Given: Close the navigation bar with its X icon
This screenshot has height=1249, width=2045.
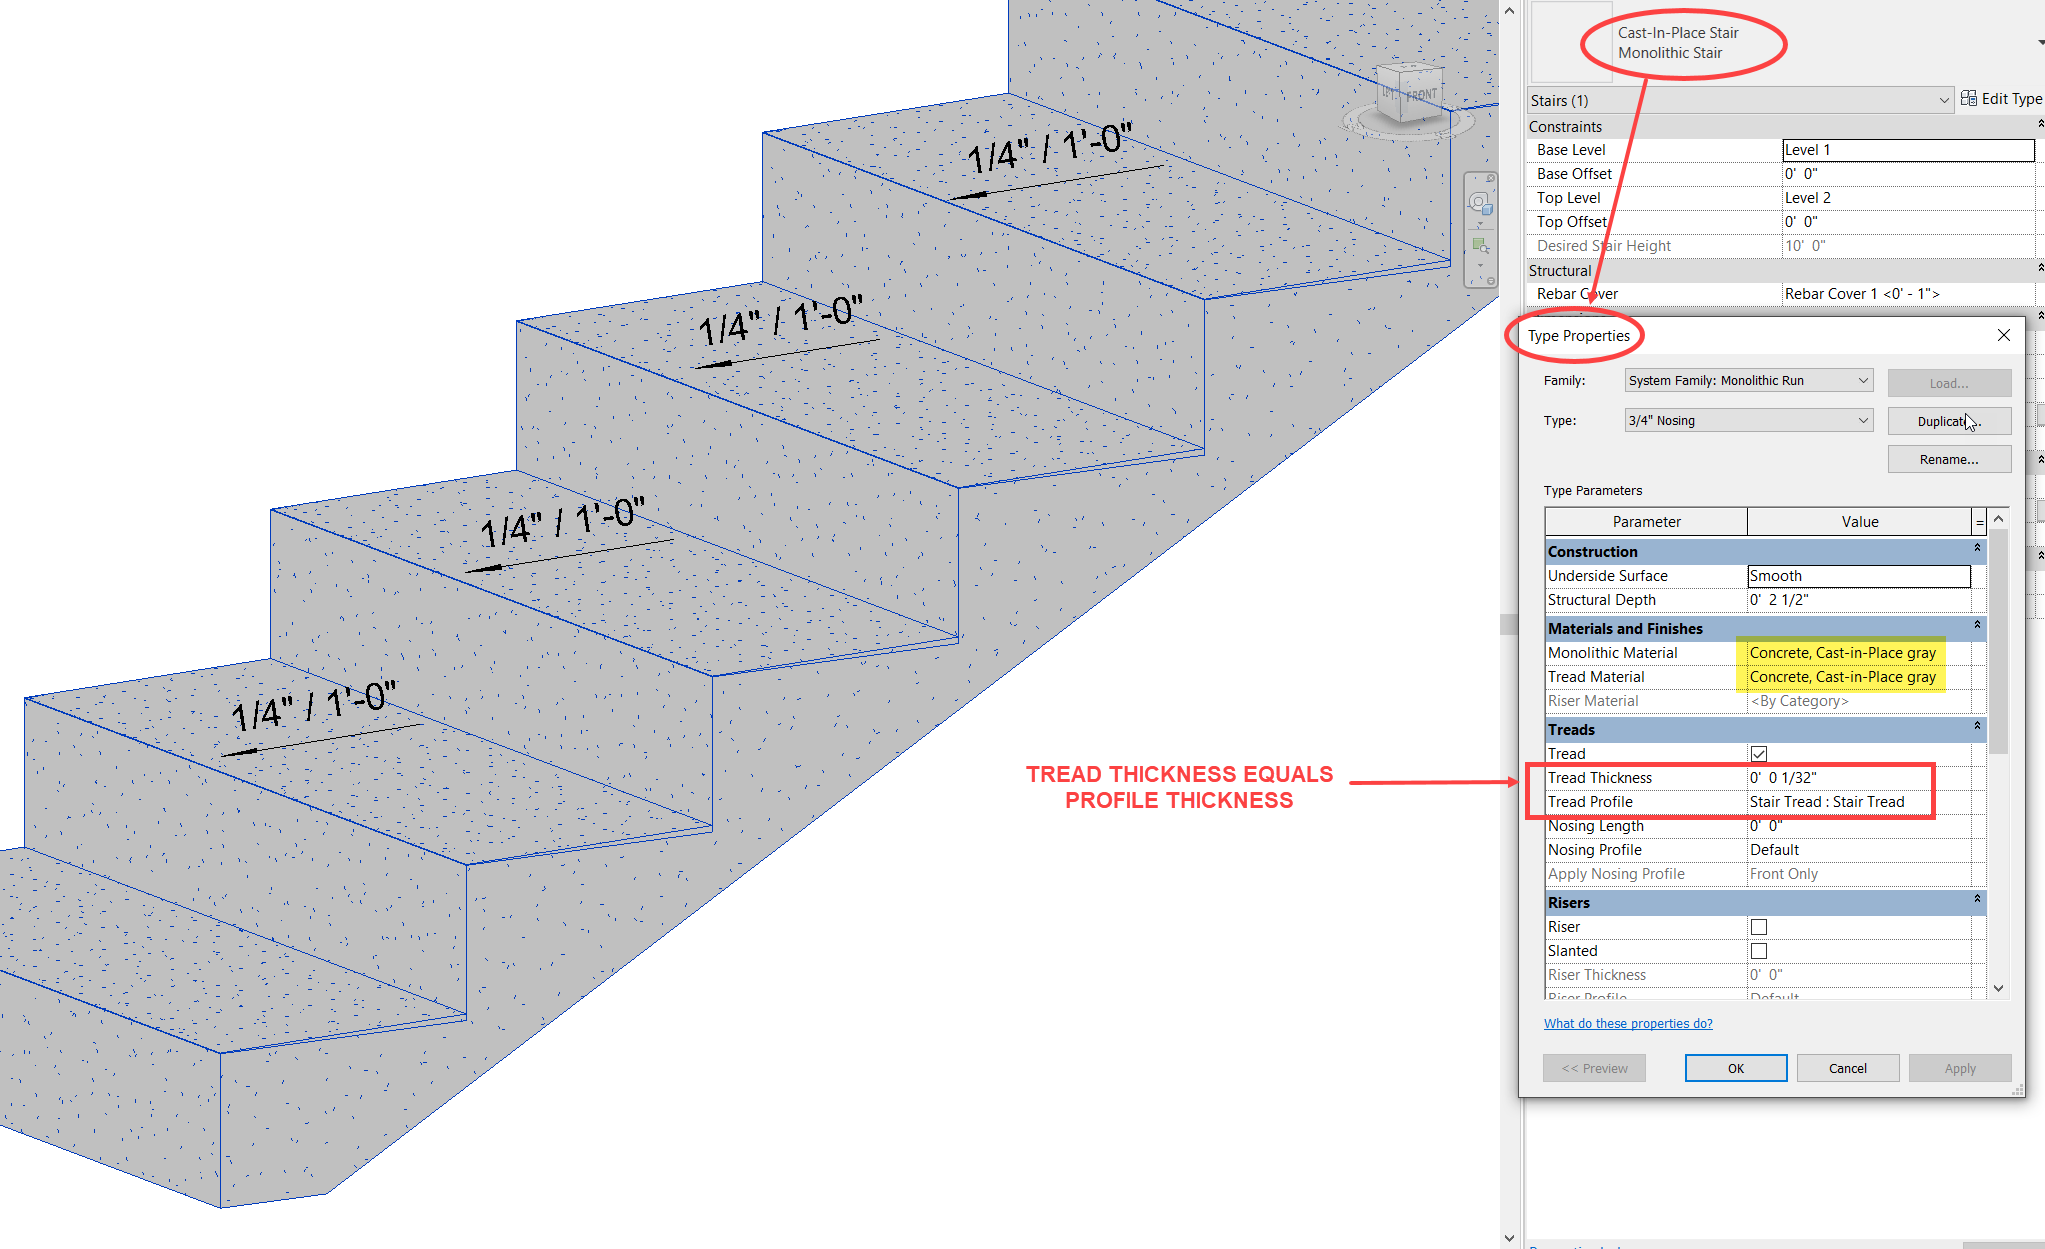Looking at the screenshot, I should 1491,178.
